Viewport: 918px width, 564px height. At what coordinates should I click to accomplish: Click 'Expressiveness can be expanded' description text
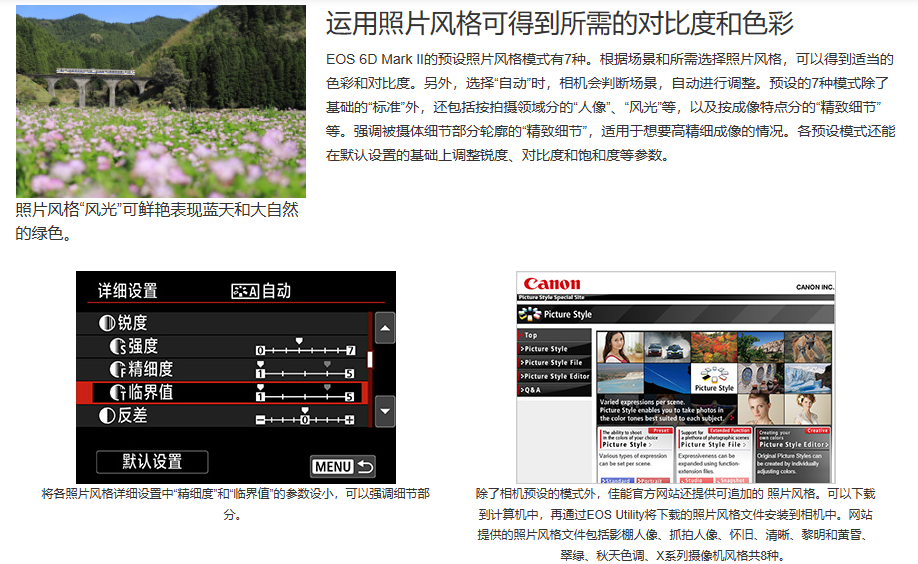(707, 463)
